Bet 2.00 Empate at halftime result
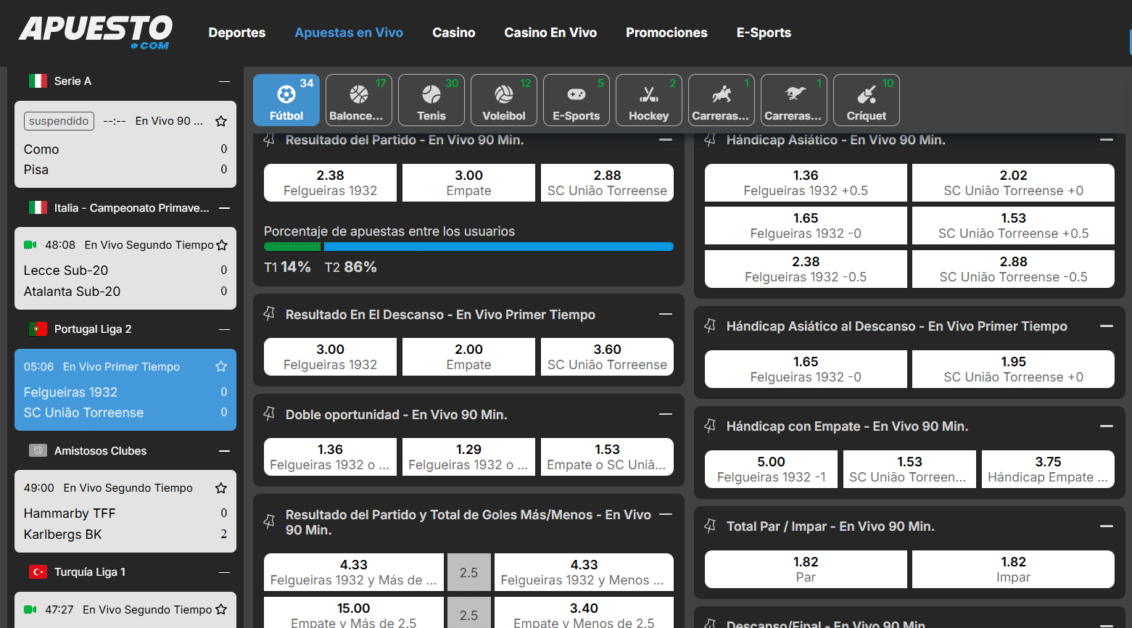This screenshot has width=1132, height=628. coord(469,357)
